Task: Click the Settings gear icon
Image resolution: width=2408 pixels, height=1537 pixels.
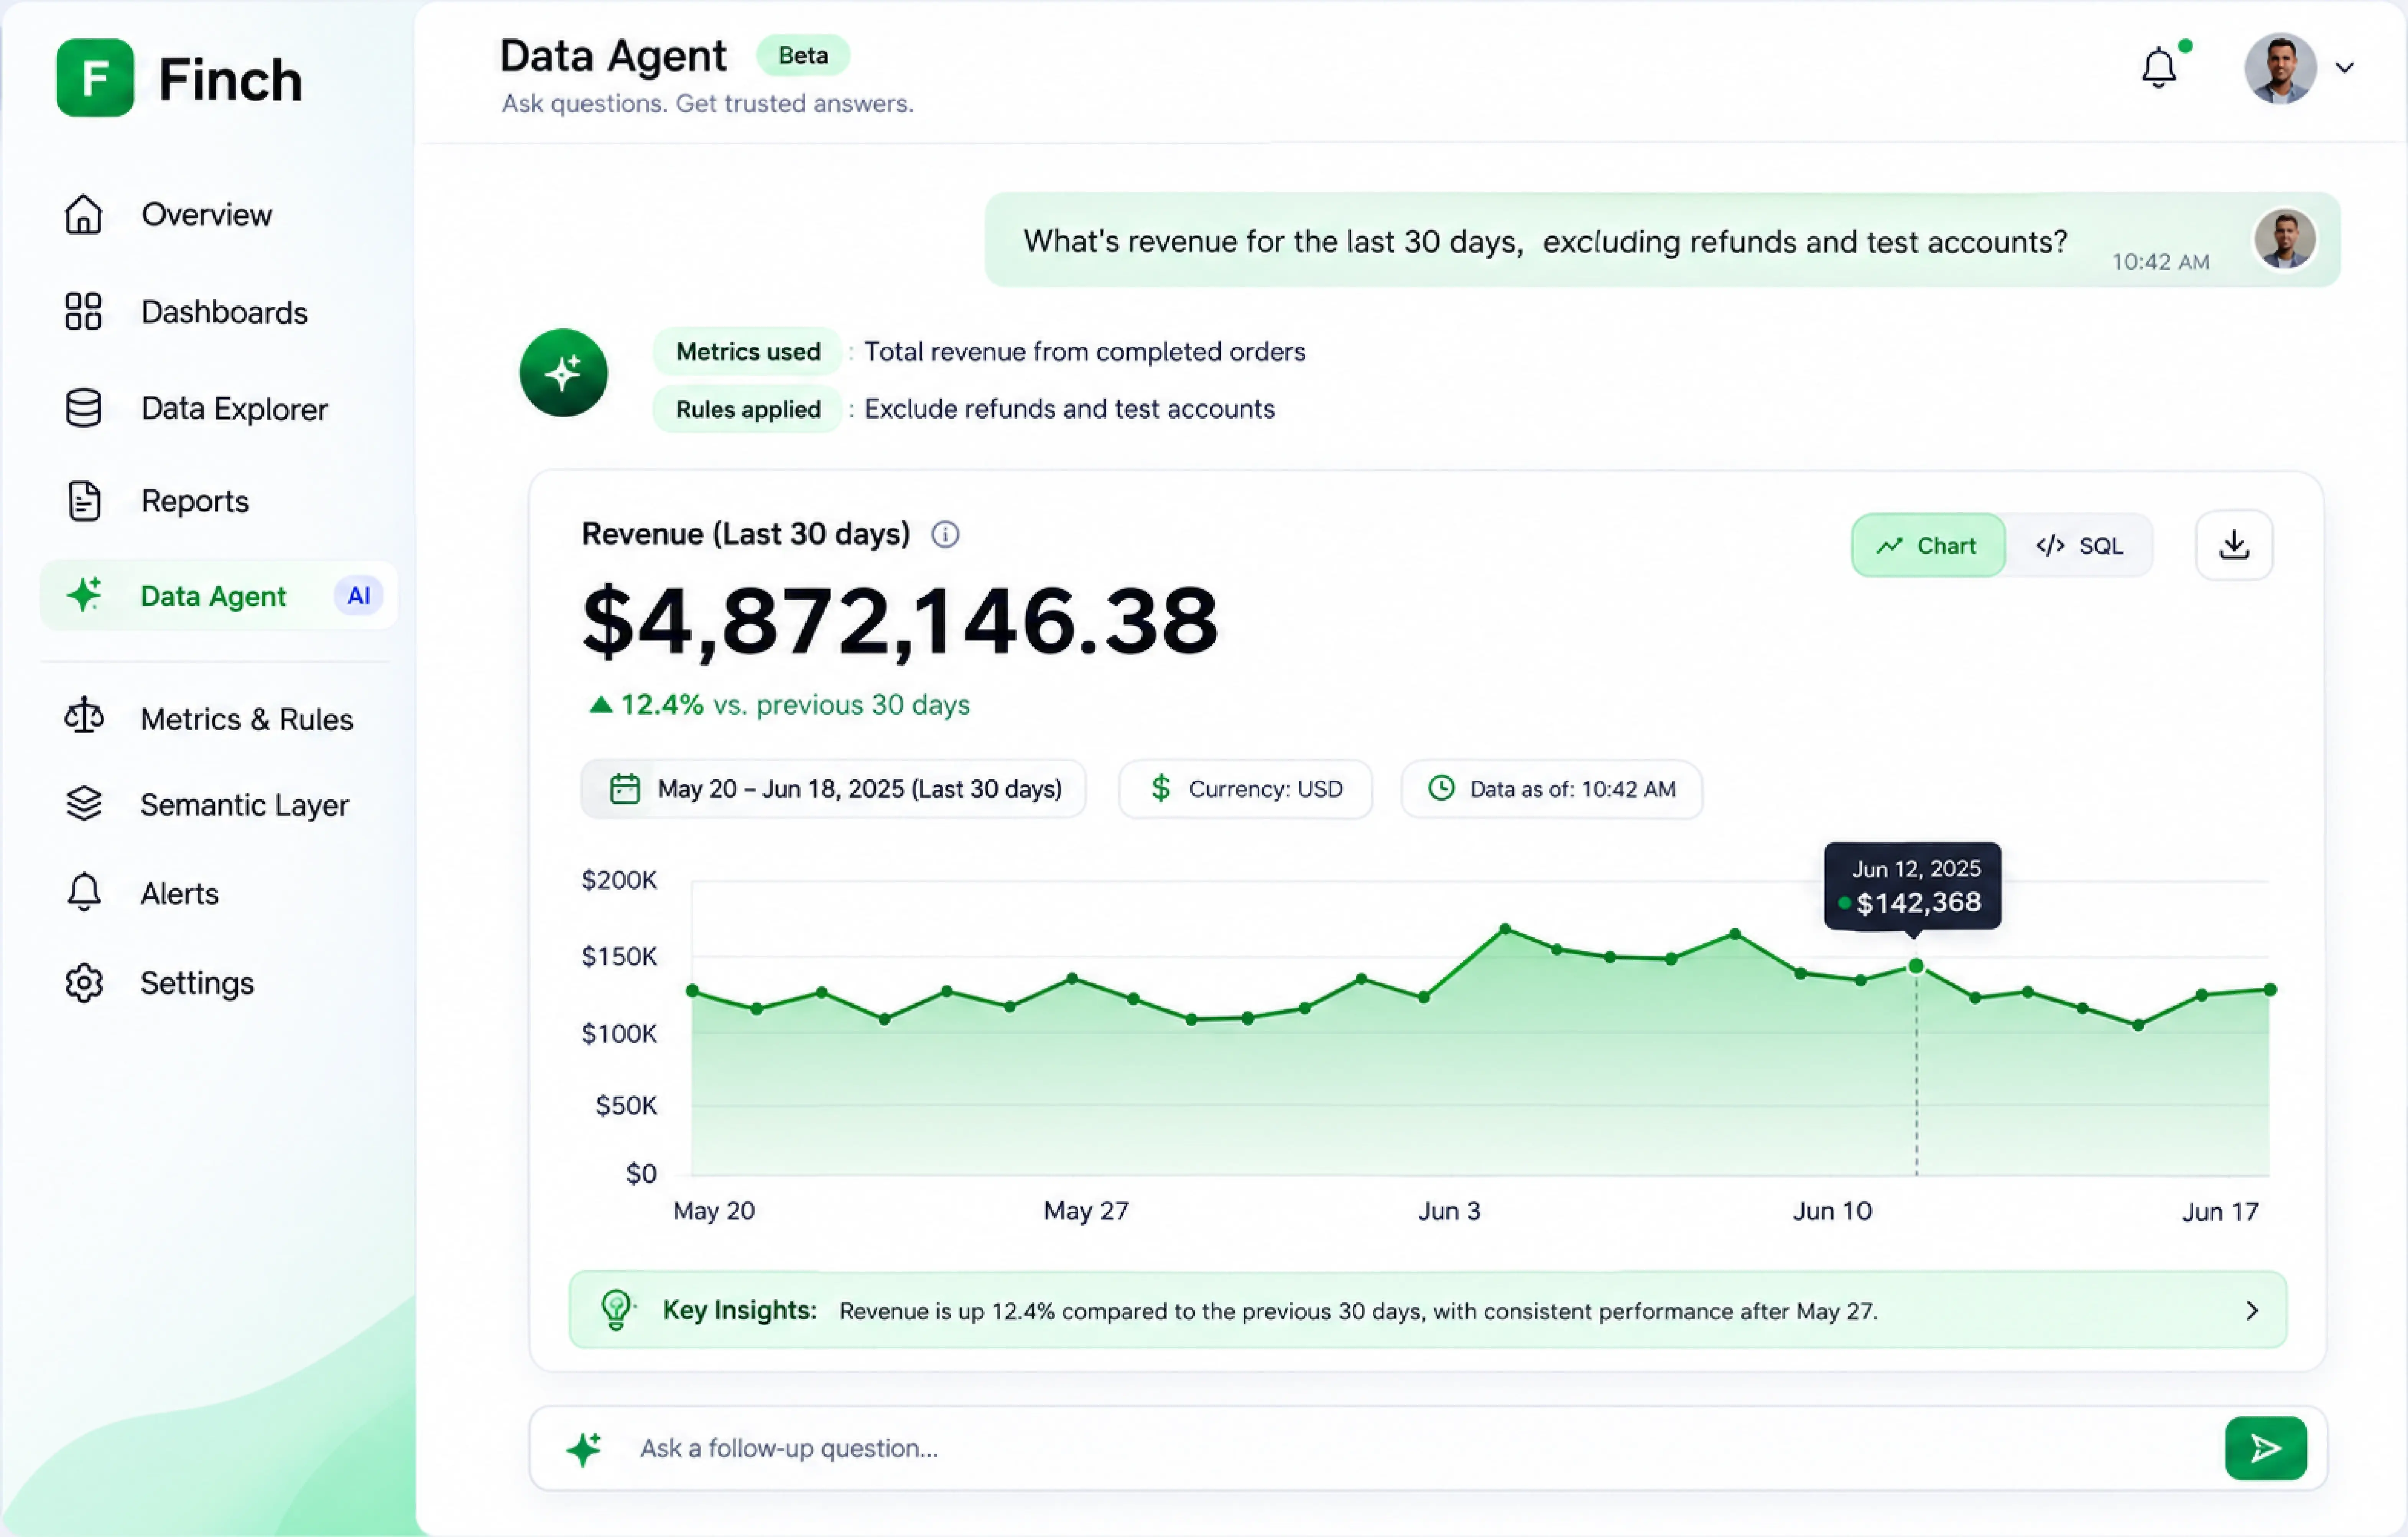Action: tap(84, 983)
